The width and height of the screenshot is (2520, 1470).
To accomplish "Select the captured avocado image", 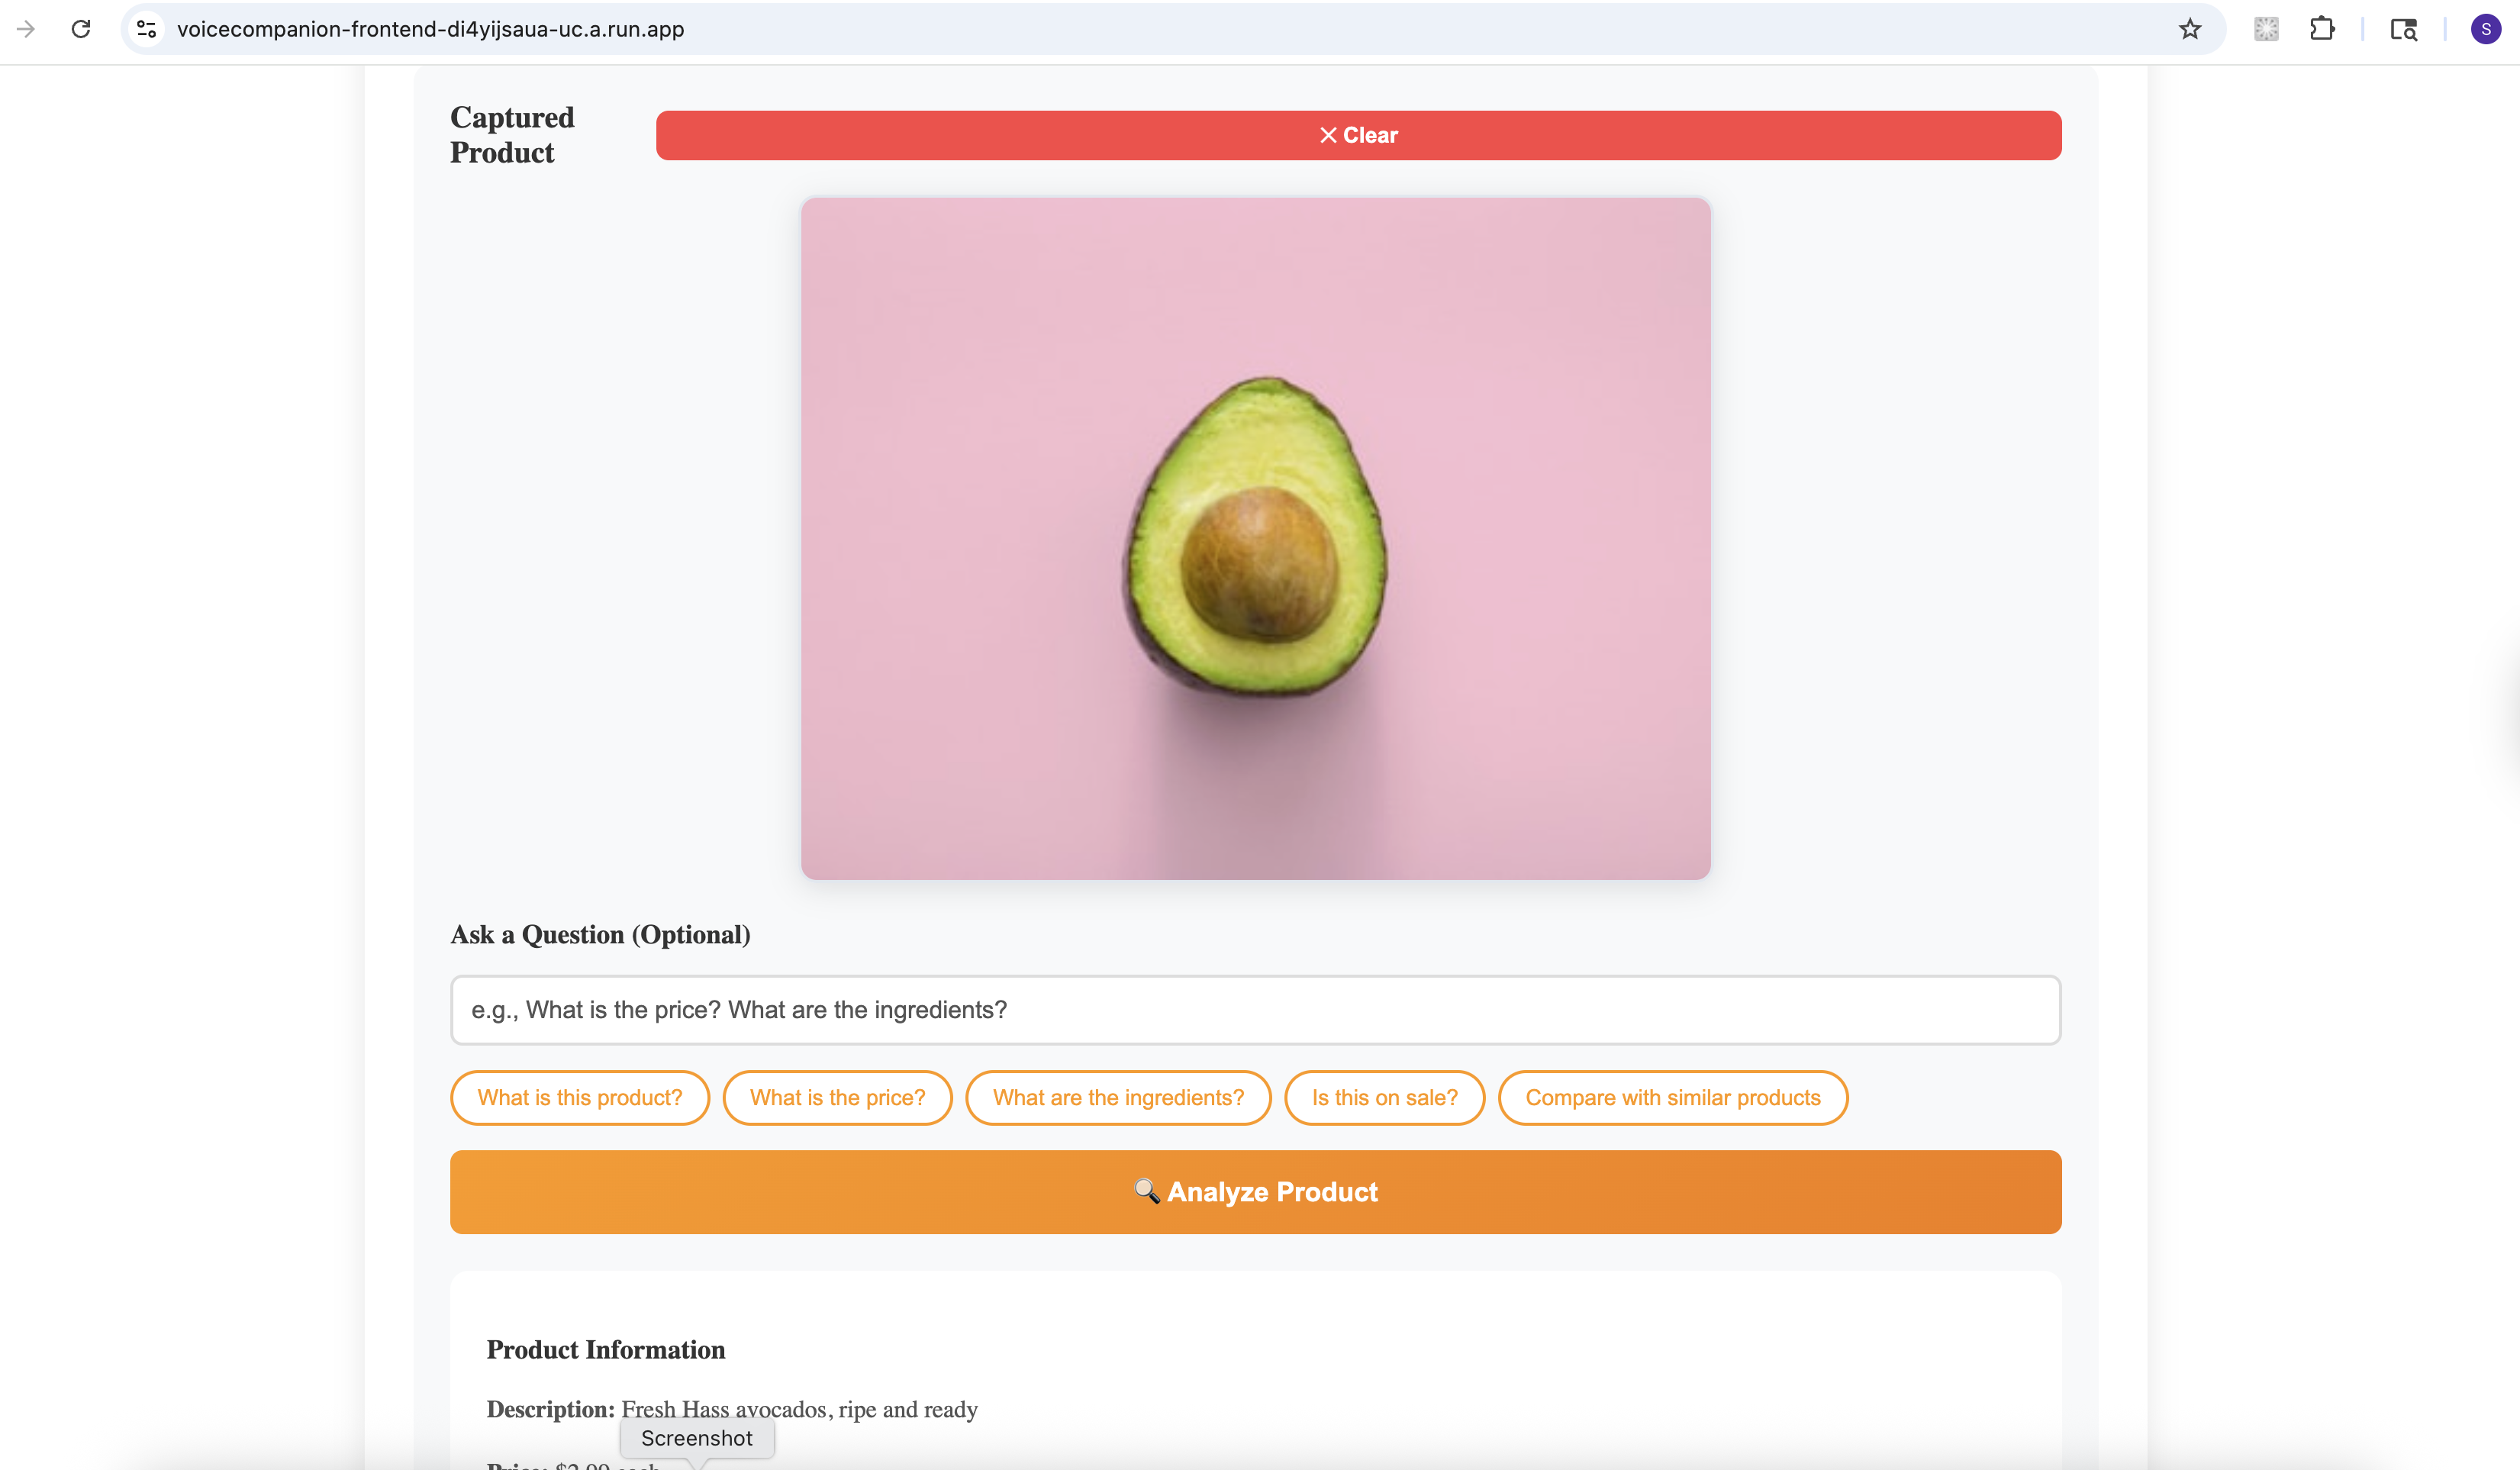I will click(x=1255, y=538).
